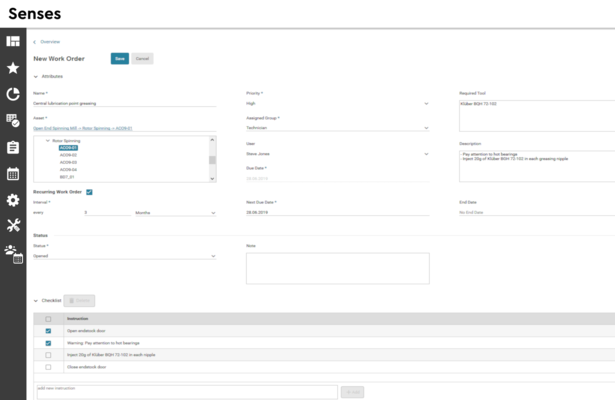Select ACO9-02 in the asset tree
615x400 pixels.
pos(68,154)
